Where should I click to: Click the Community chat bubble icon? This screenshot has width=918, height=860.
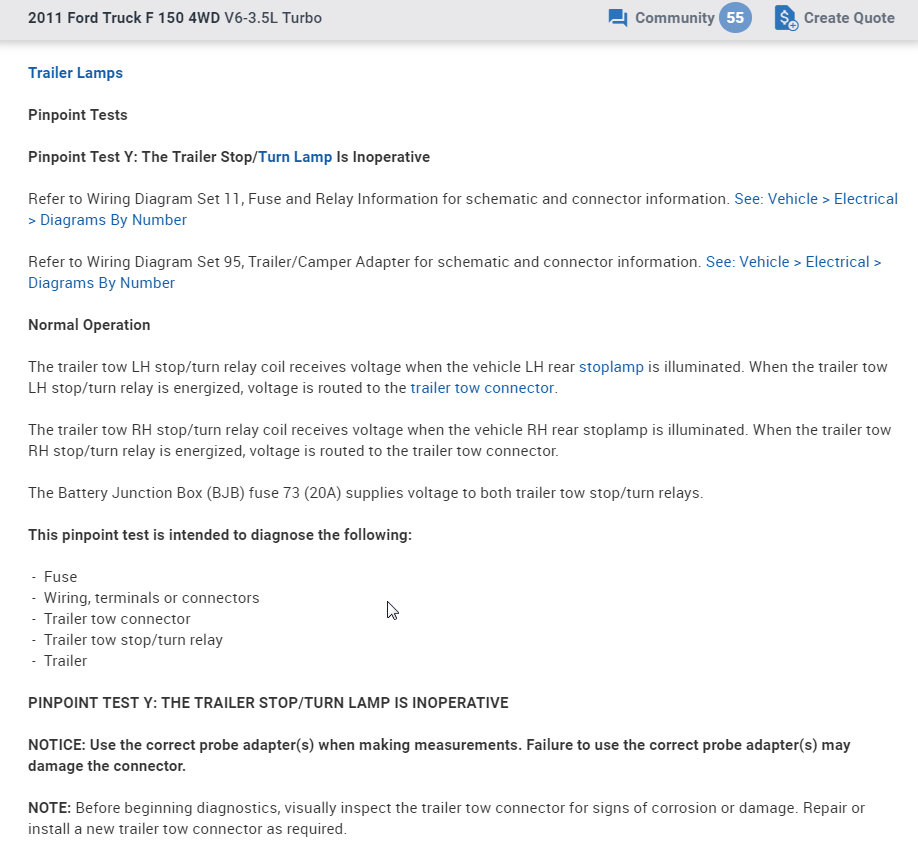point(617,18)
